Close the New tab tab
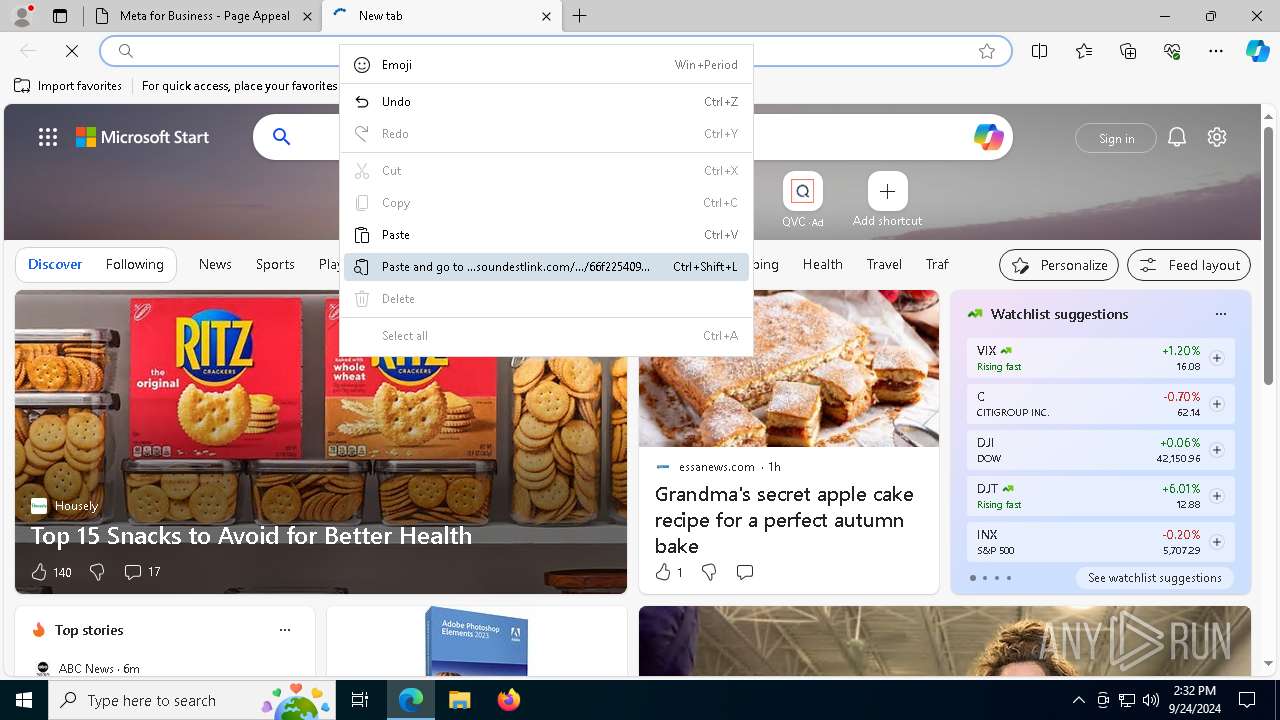 click(x=546, y=16)
